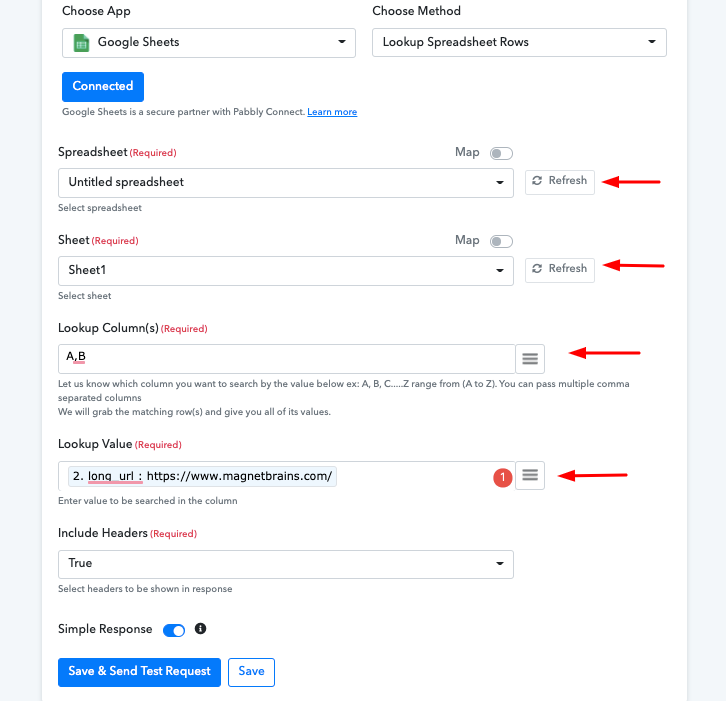Image resolution: width=726 pixels, height=701 pixels.
Task: Click the white Save button
Action: click(251, 672)
